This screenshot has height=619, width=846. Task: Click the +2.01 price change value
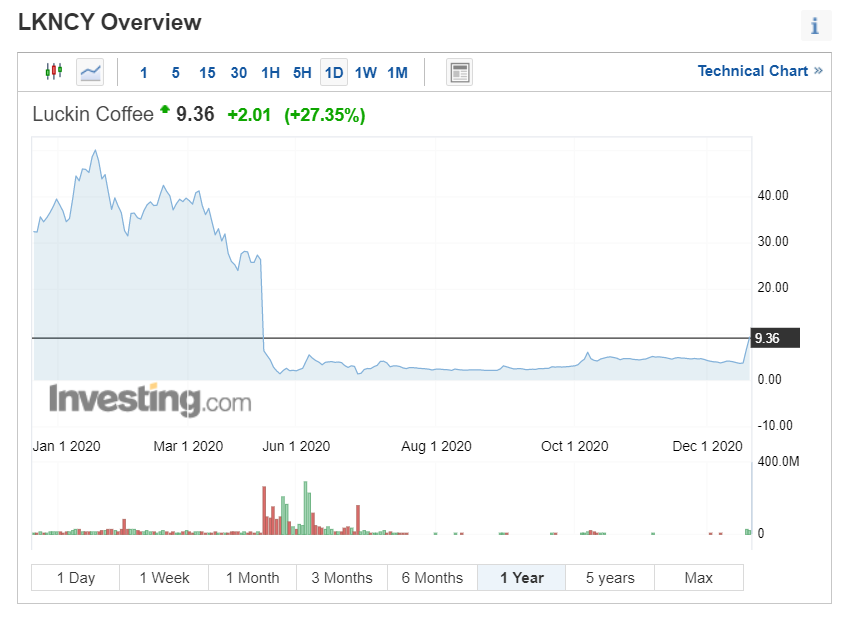tap(249, 115)
